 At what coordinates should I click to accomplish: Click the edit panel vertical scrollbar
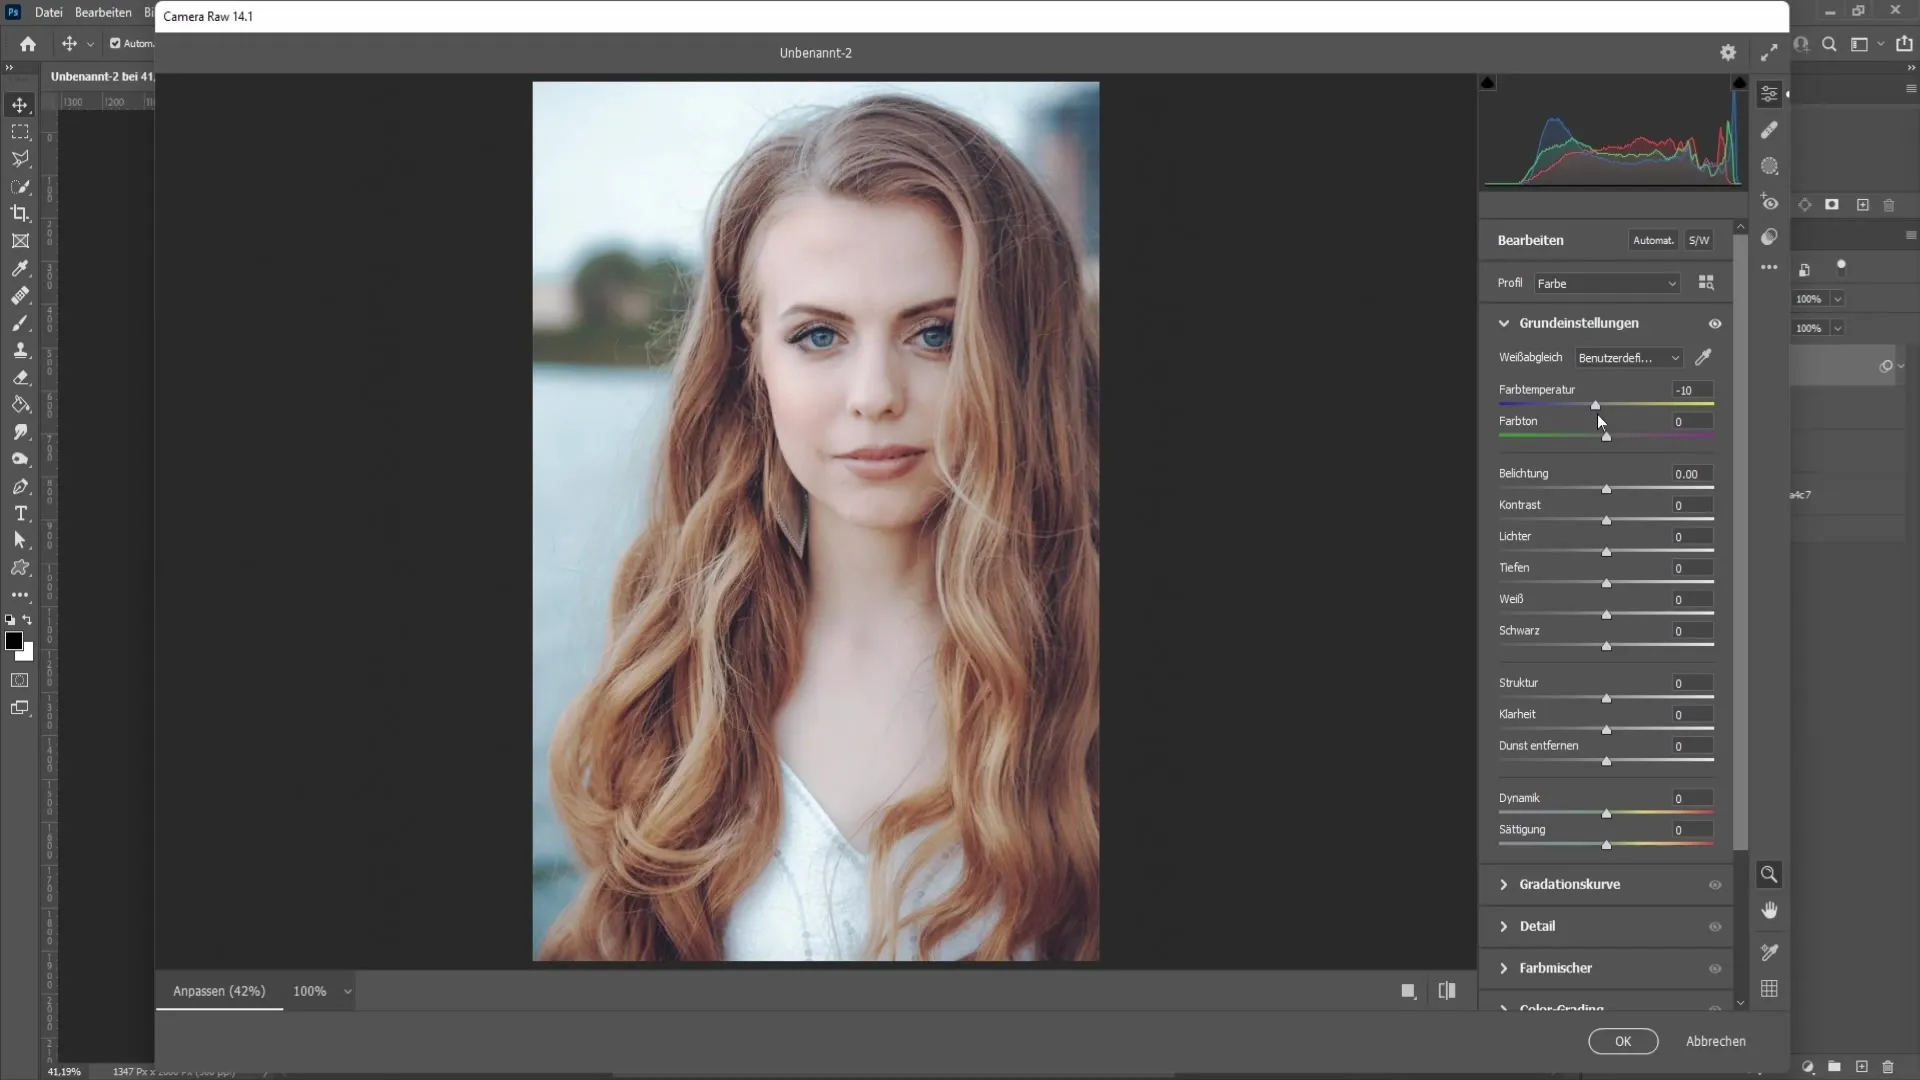click(1740, 540)
